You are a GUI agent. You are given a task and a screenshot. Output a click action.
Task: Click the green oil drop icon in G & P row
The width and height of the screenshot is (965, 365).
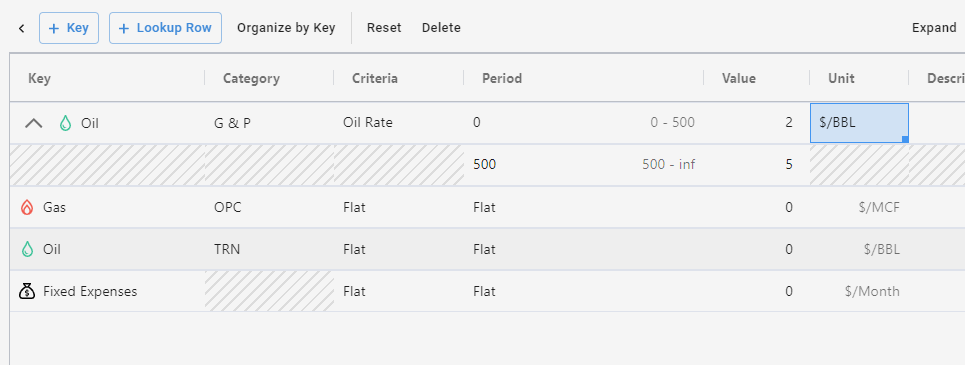pos(65,123)
